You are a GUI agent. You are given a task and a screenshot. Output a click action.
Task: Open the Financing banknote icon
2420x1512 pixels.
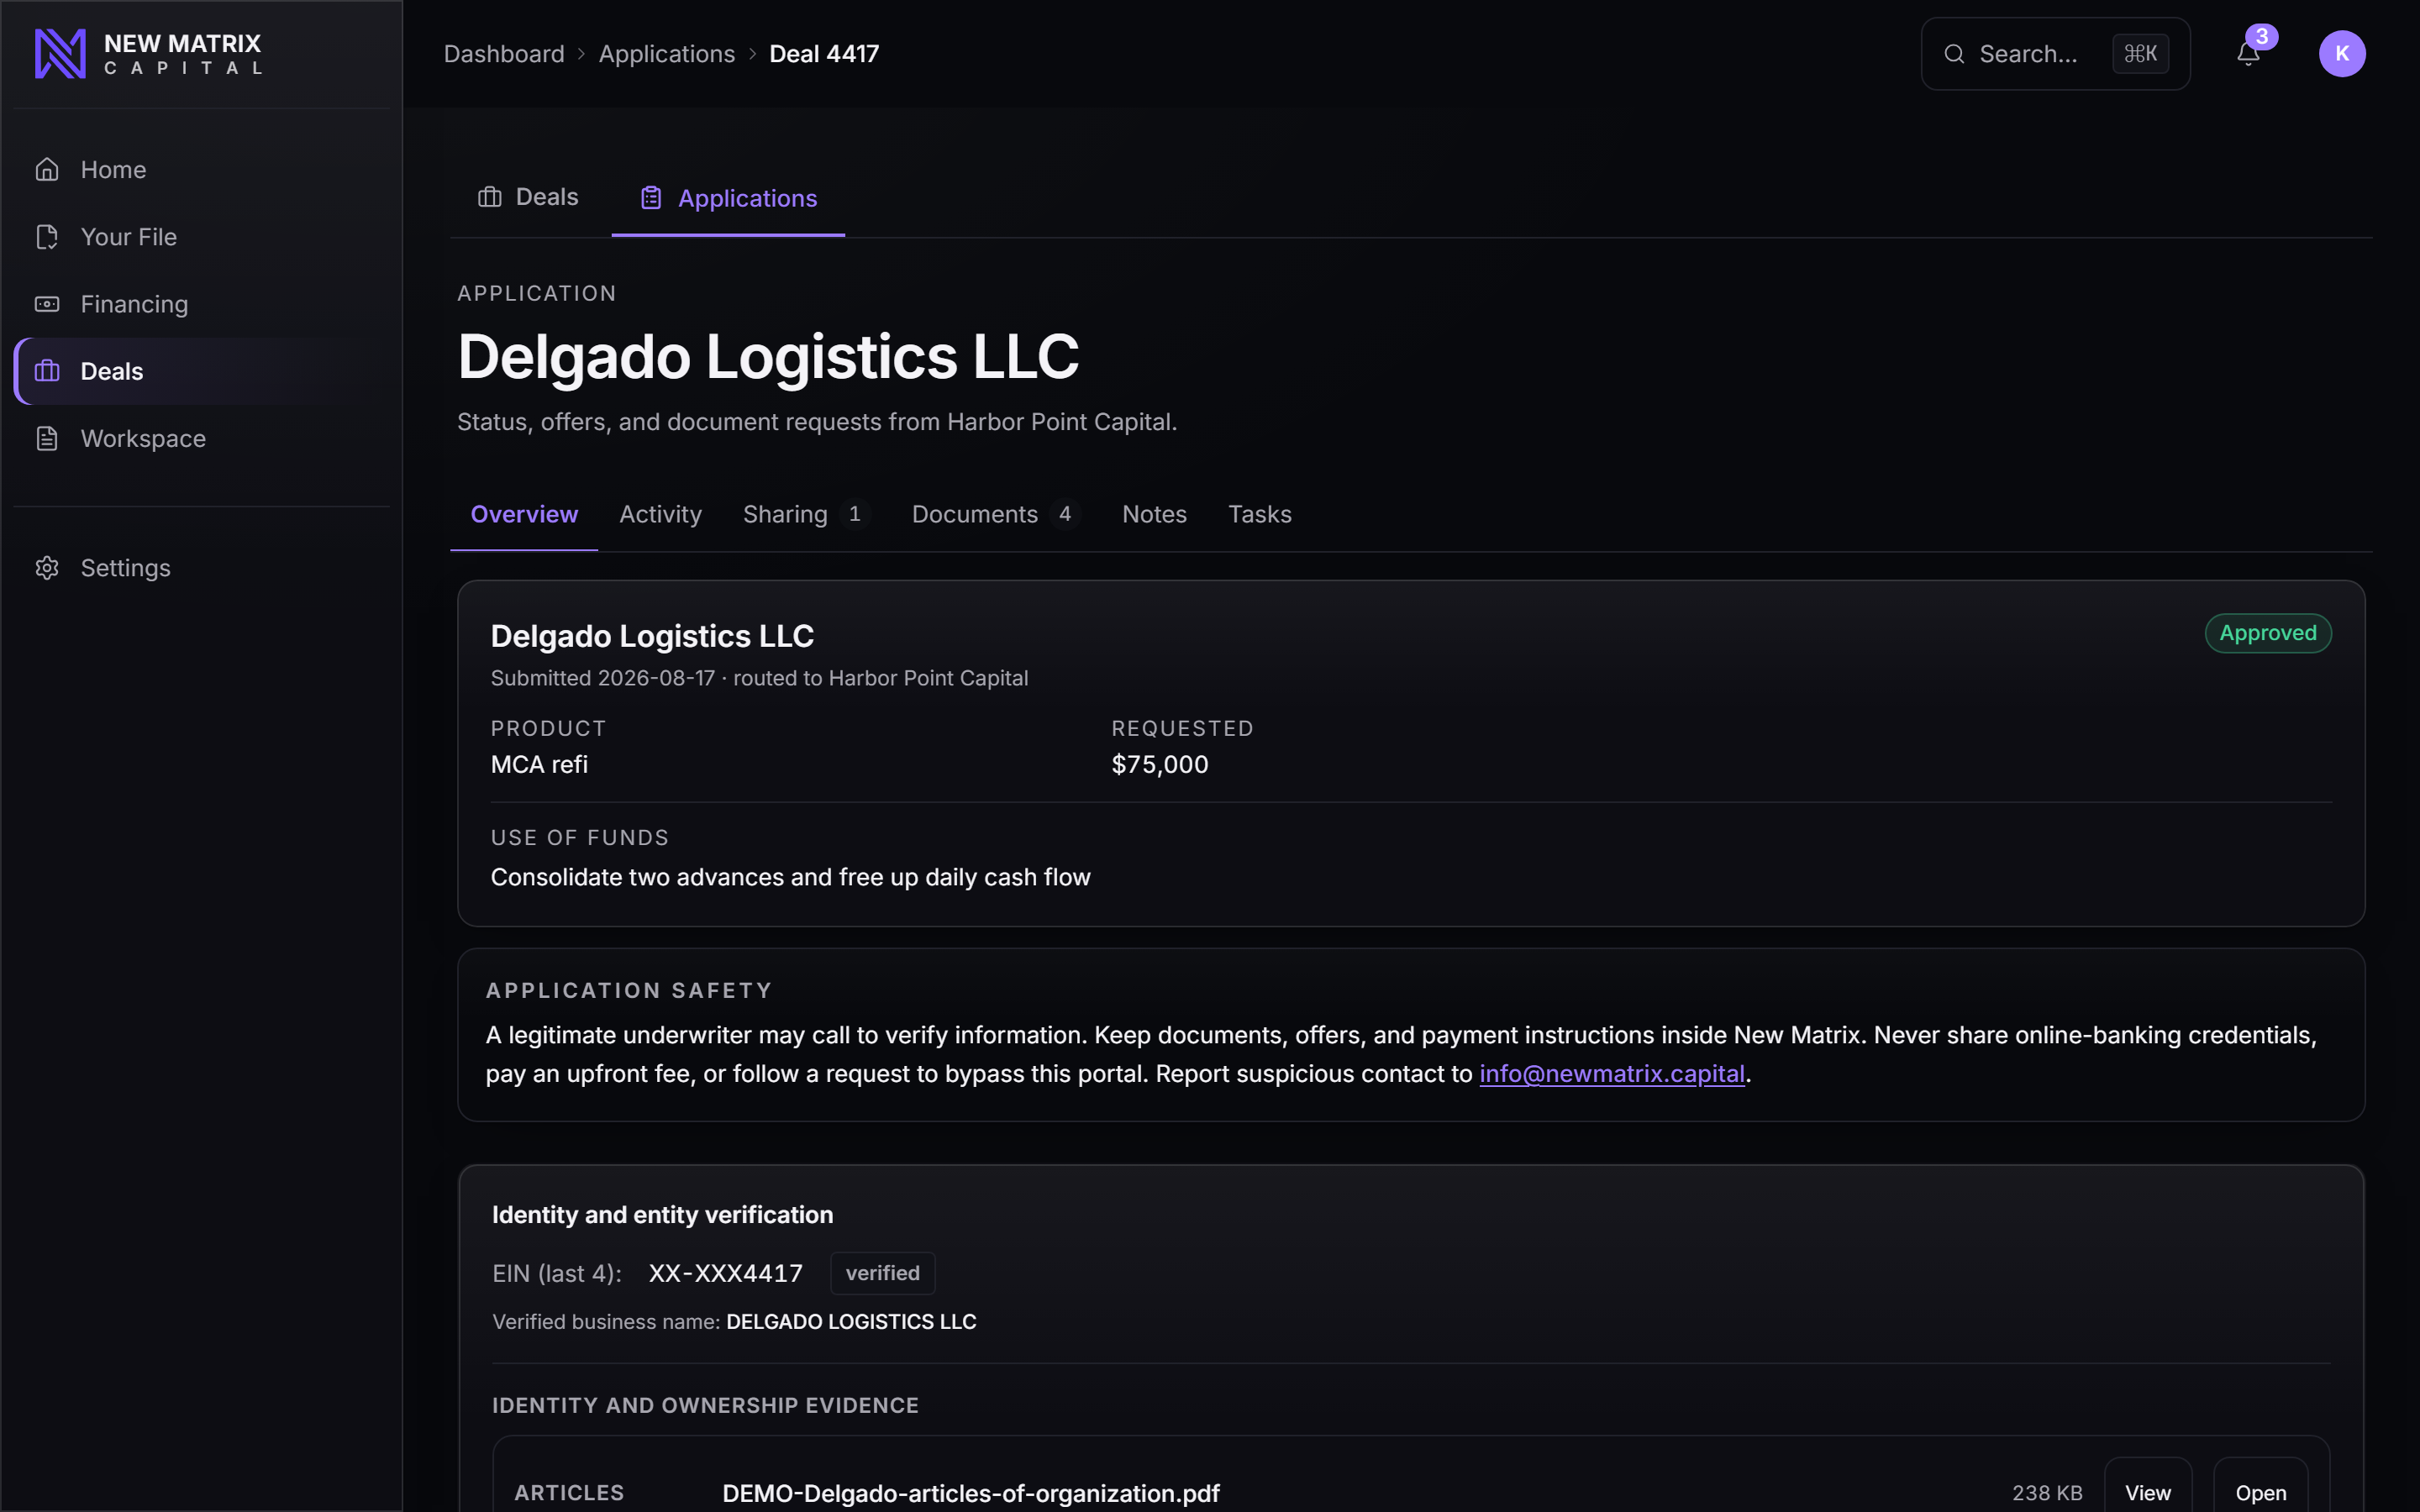coord(47,304)
